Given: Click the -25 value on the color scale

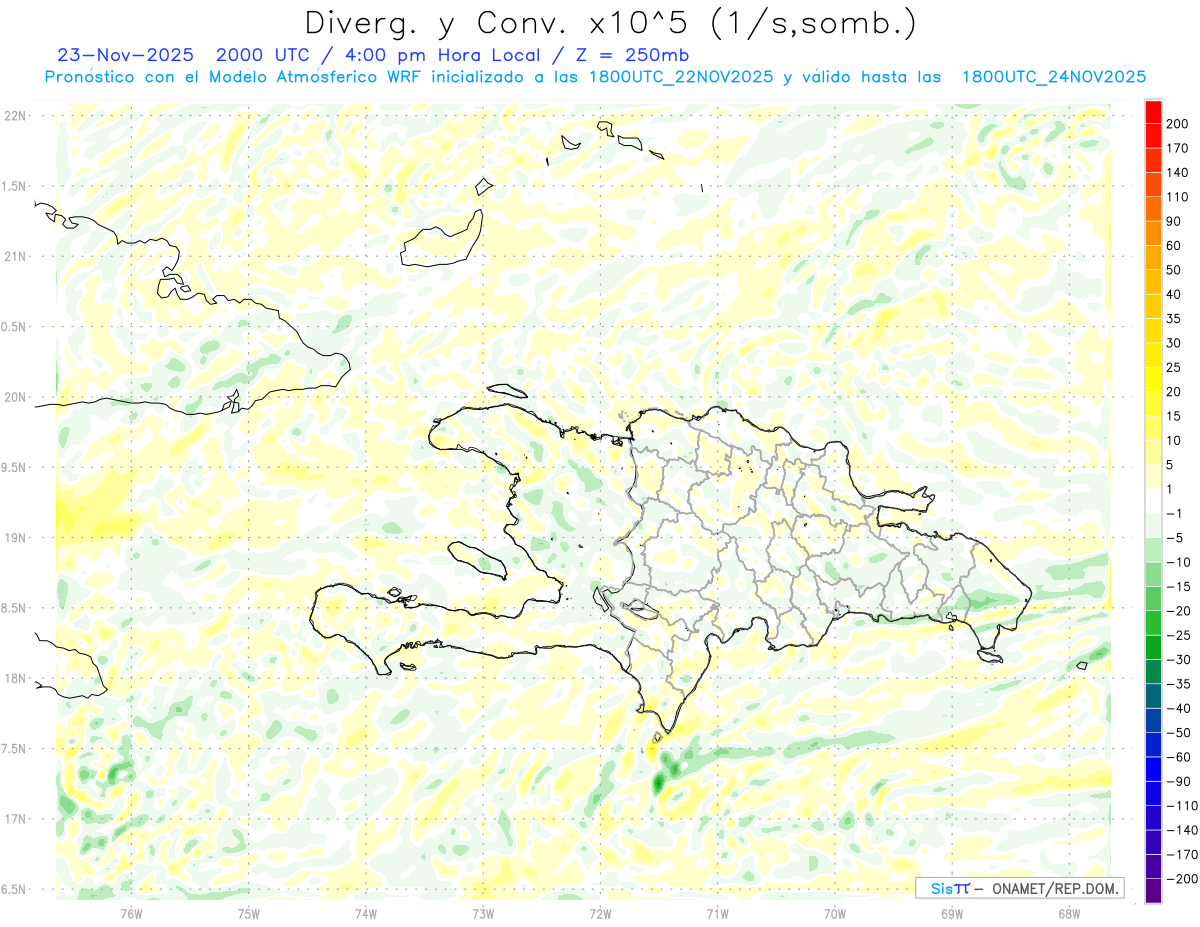Looking at the screenshot, I should (1177, 635).
